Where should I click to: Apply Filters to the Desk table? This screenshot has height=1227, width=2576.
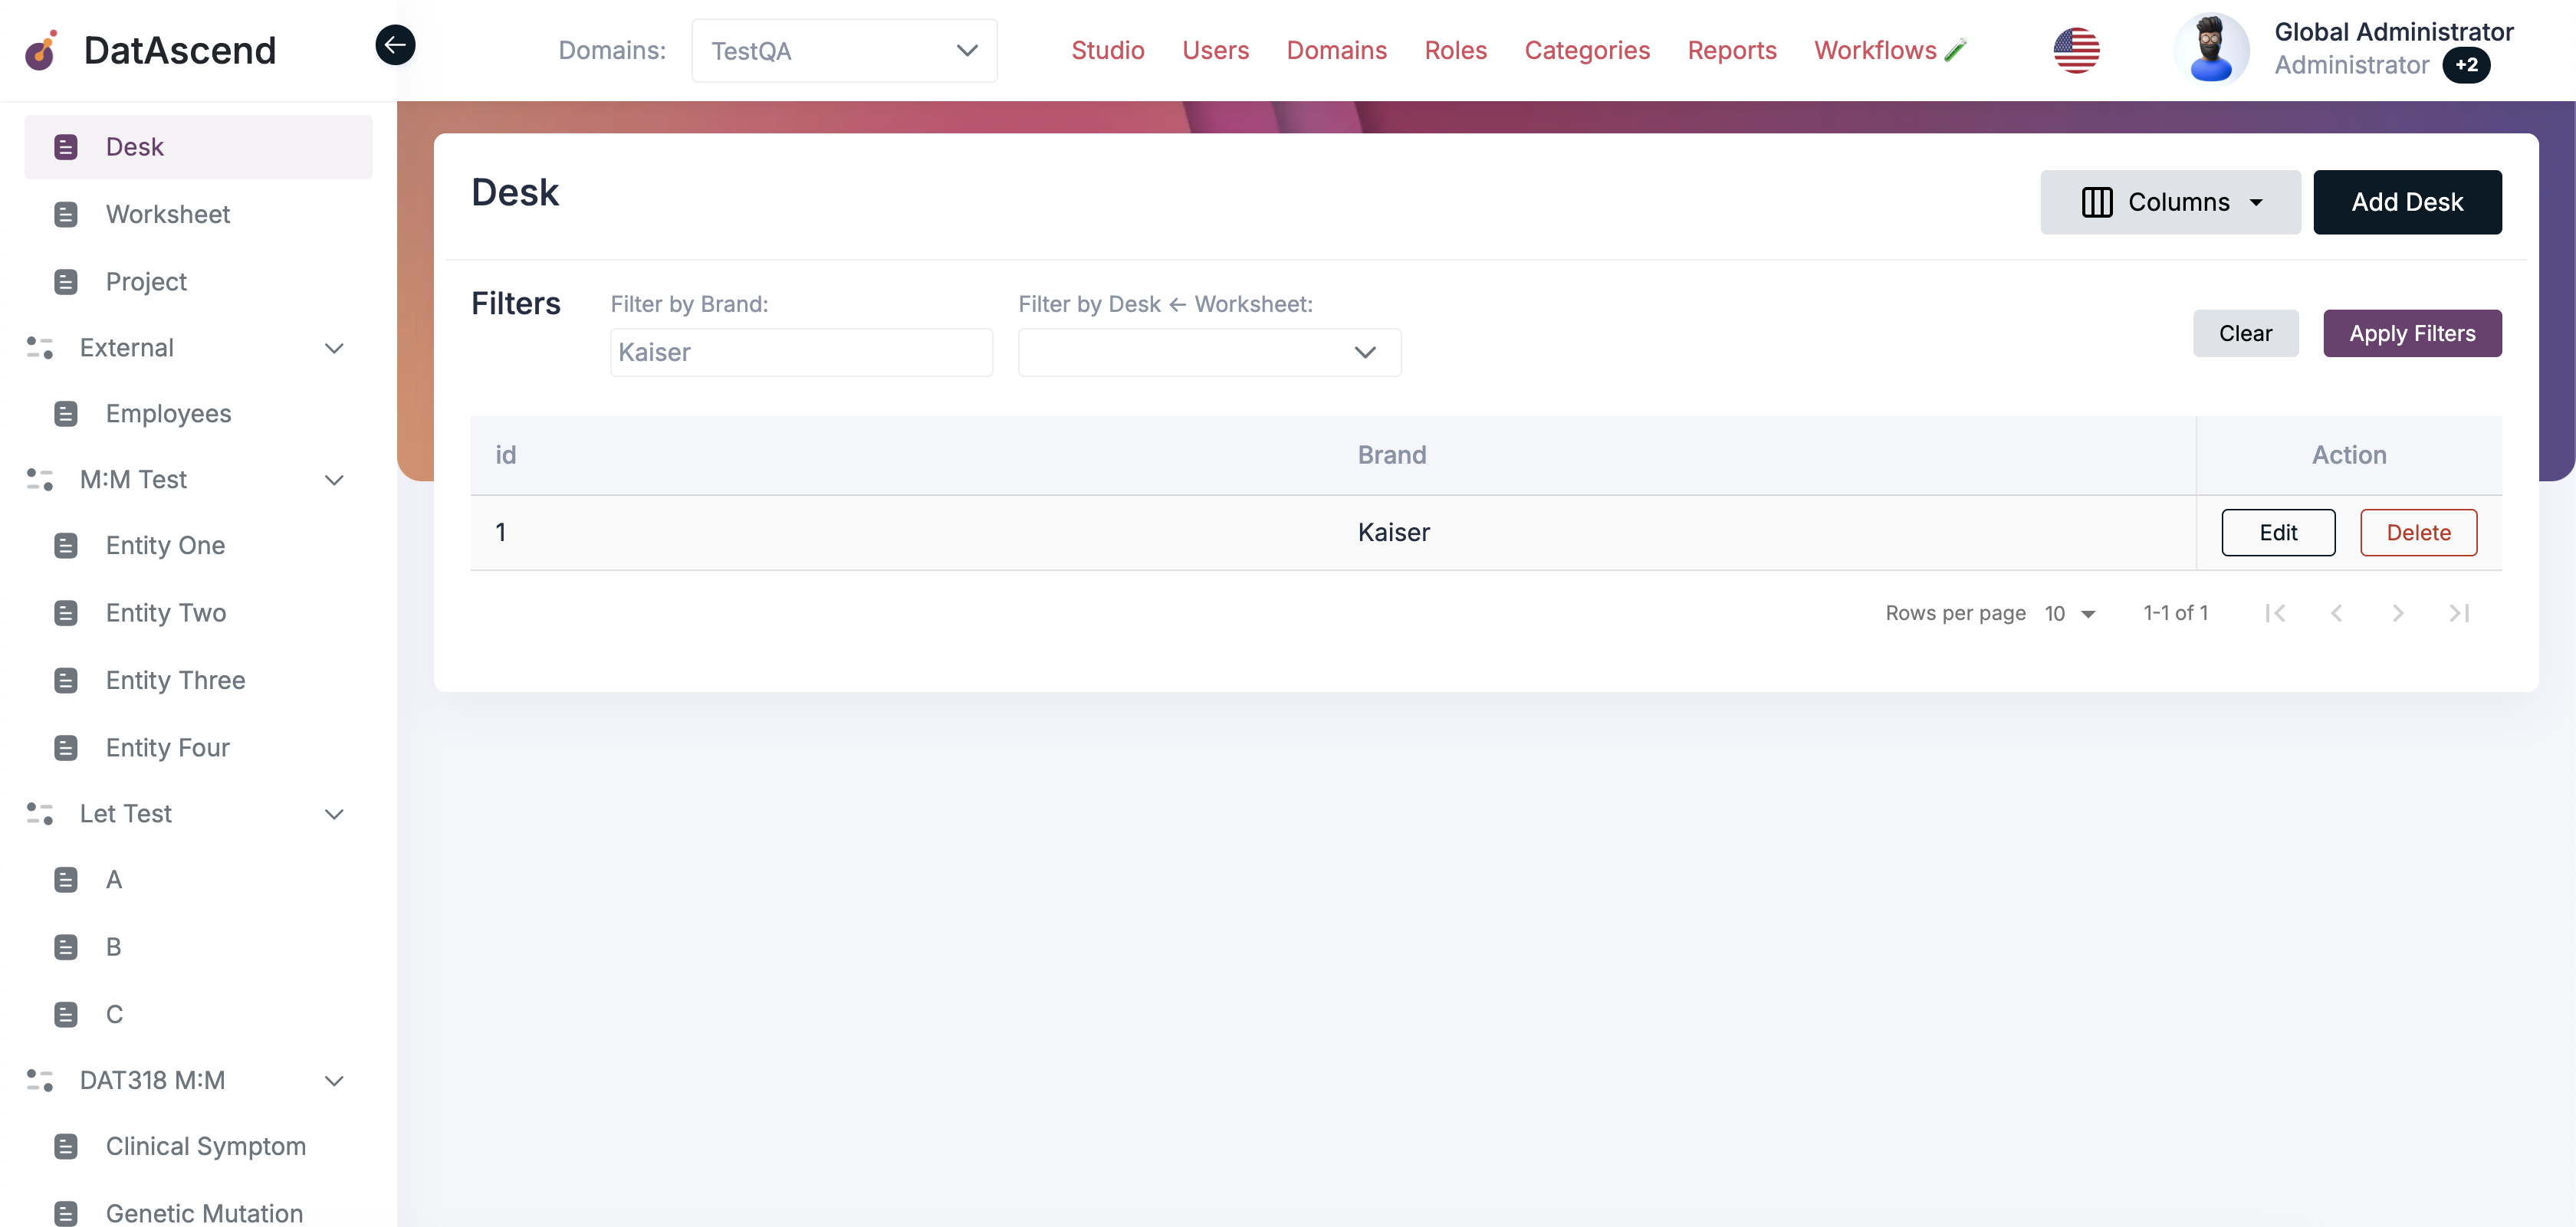[2412, 333]
